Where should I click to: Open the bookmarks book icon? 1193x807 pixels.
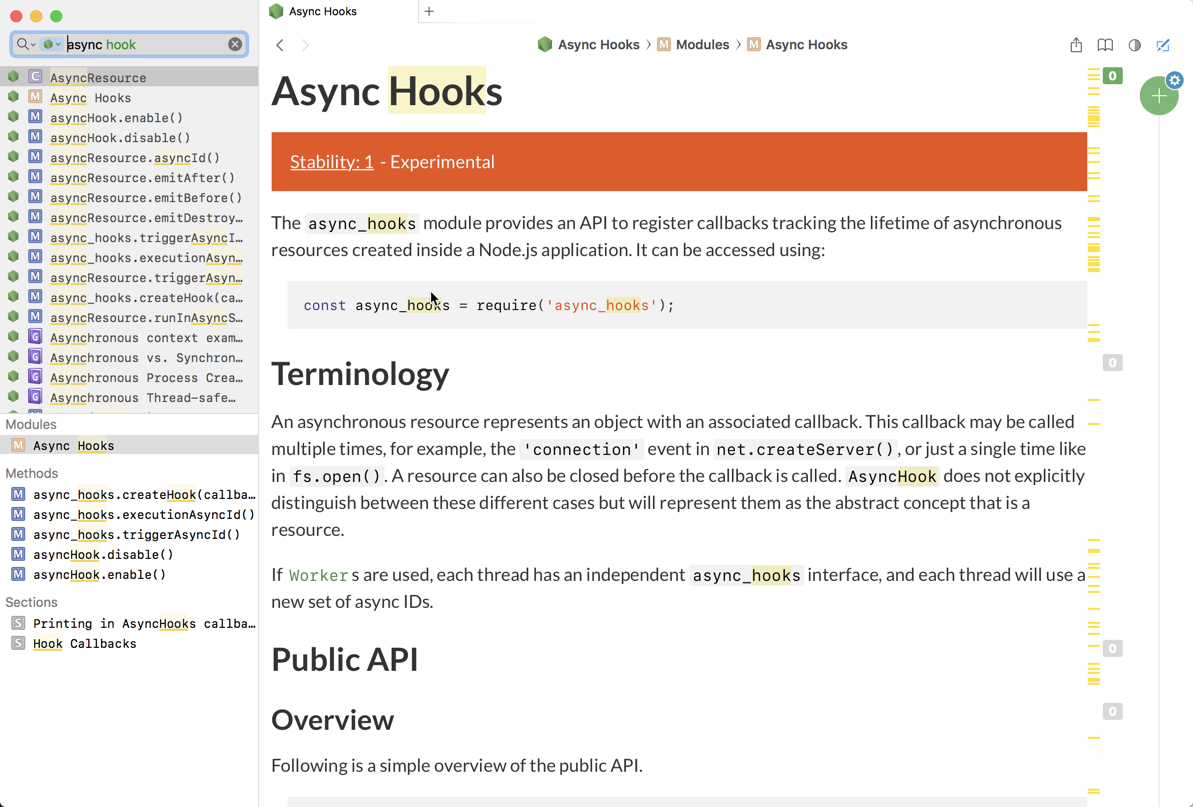1105,45
